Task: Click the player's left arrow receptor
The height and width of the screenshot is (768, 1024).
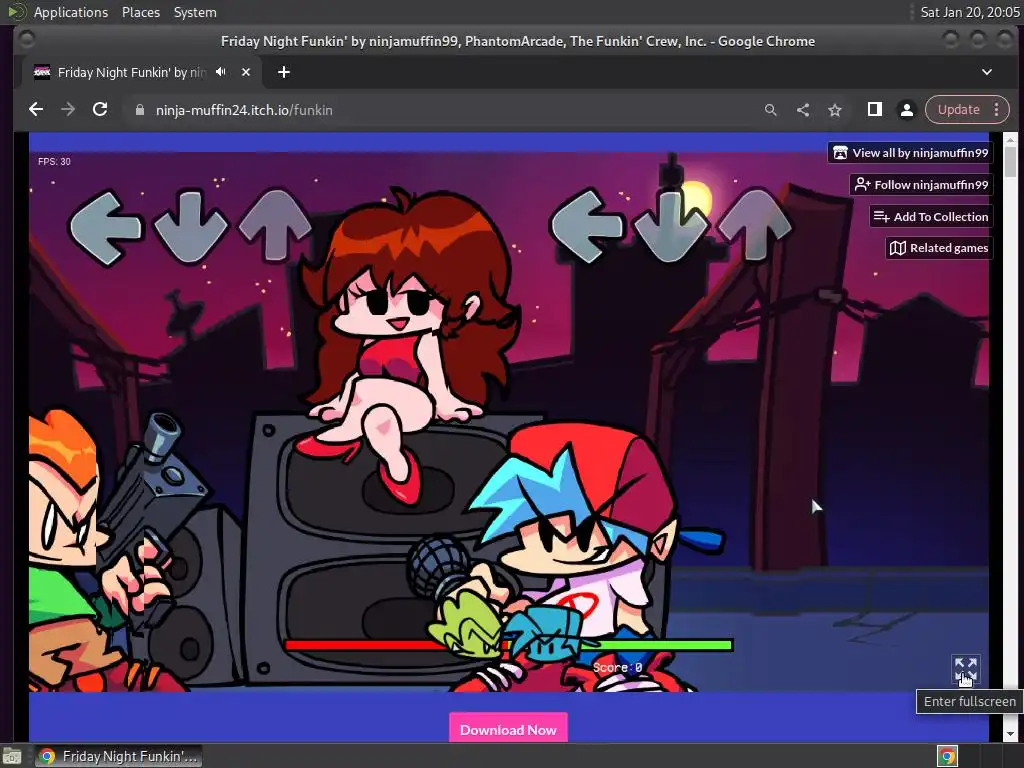Action: [587, 226]
